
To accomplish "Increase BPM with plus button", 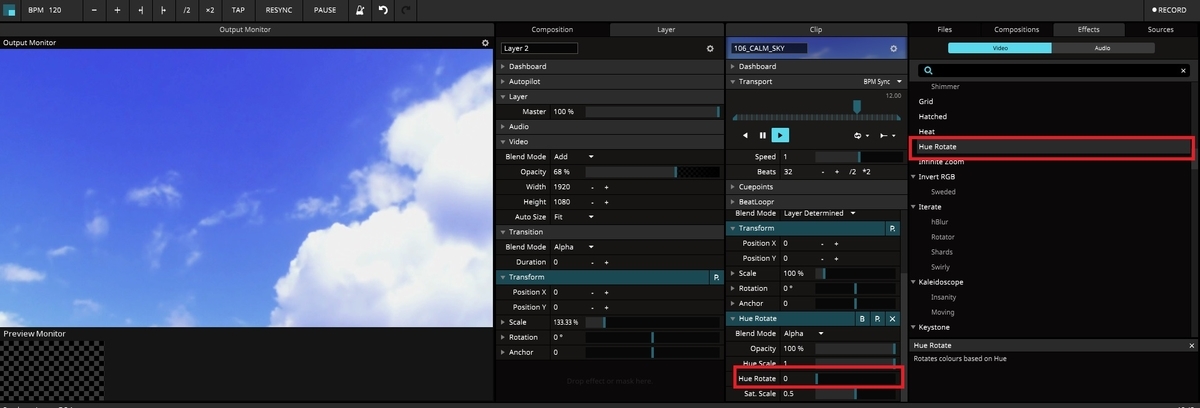I will tap(117, 9).
